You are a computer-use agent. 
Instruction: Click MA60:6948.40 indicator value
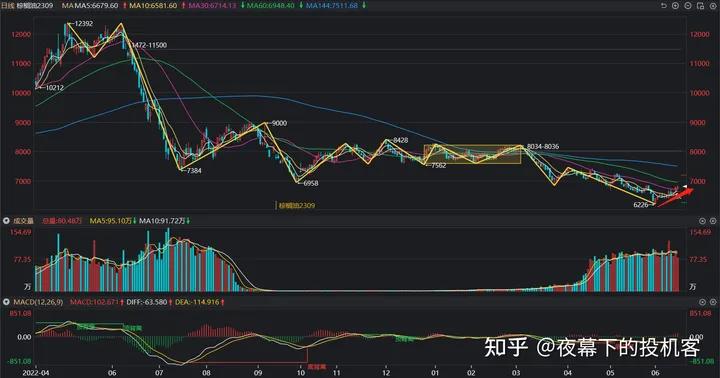pos(270,6)
